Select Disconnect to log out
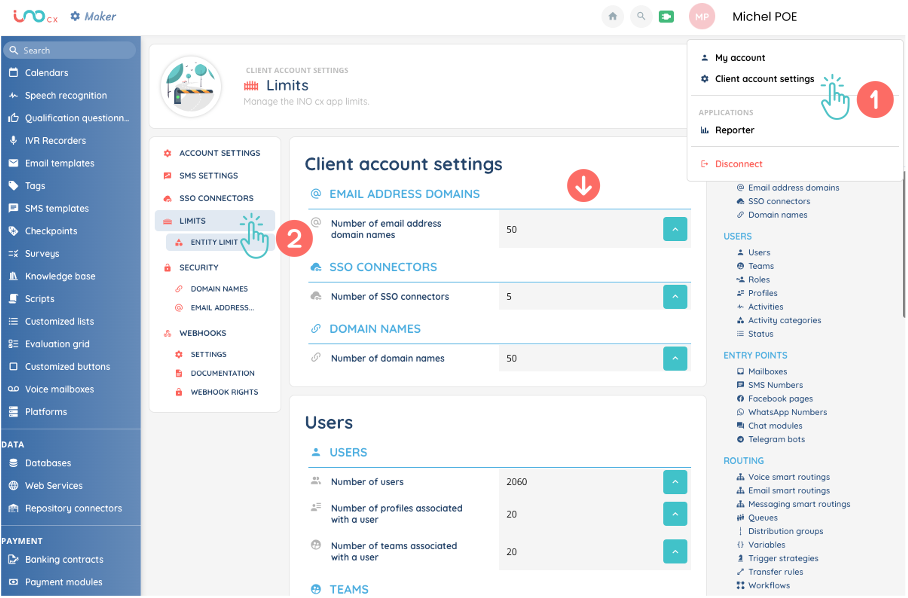Image resolution: width=908 pixels, height=598 pixels. 738,164
